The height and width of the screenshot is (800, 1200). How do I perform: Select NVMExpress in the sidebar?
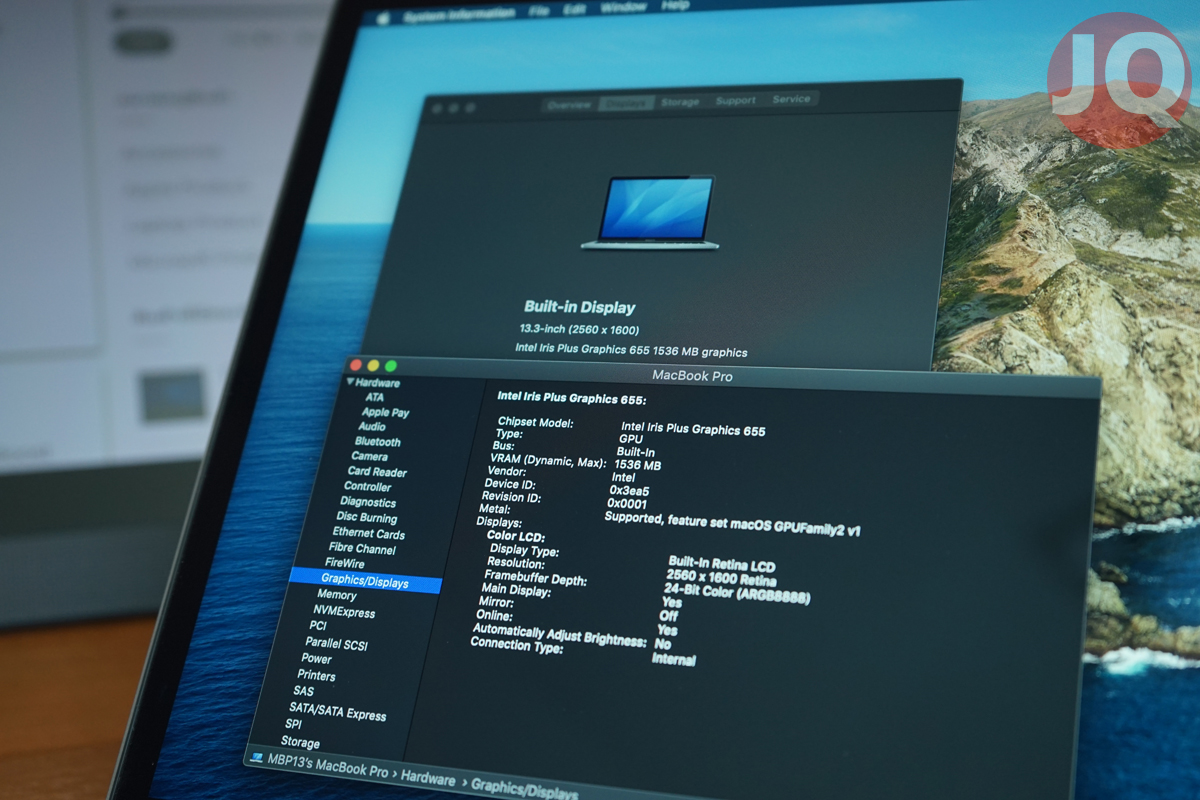pos(344,611)
